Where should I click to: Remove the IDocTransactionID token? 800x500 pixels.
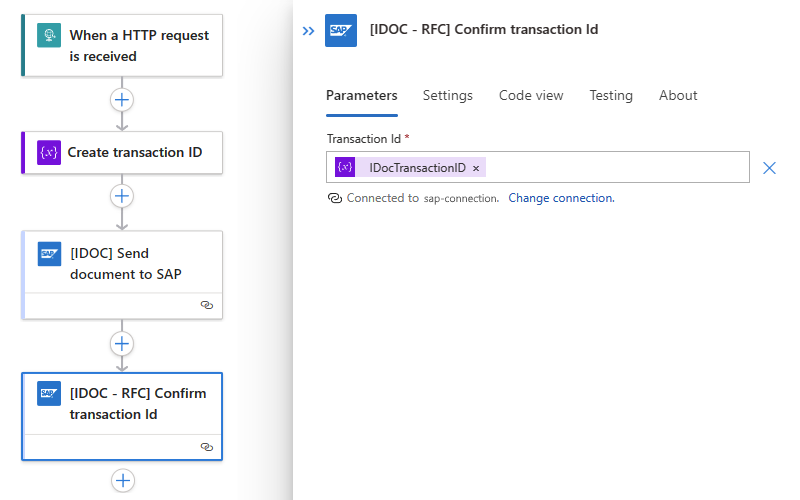click(476, 168)
